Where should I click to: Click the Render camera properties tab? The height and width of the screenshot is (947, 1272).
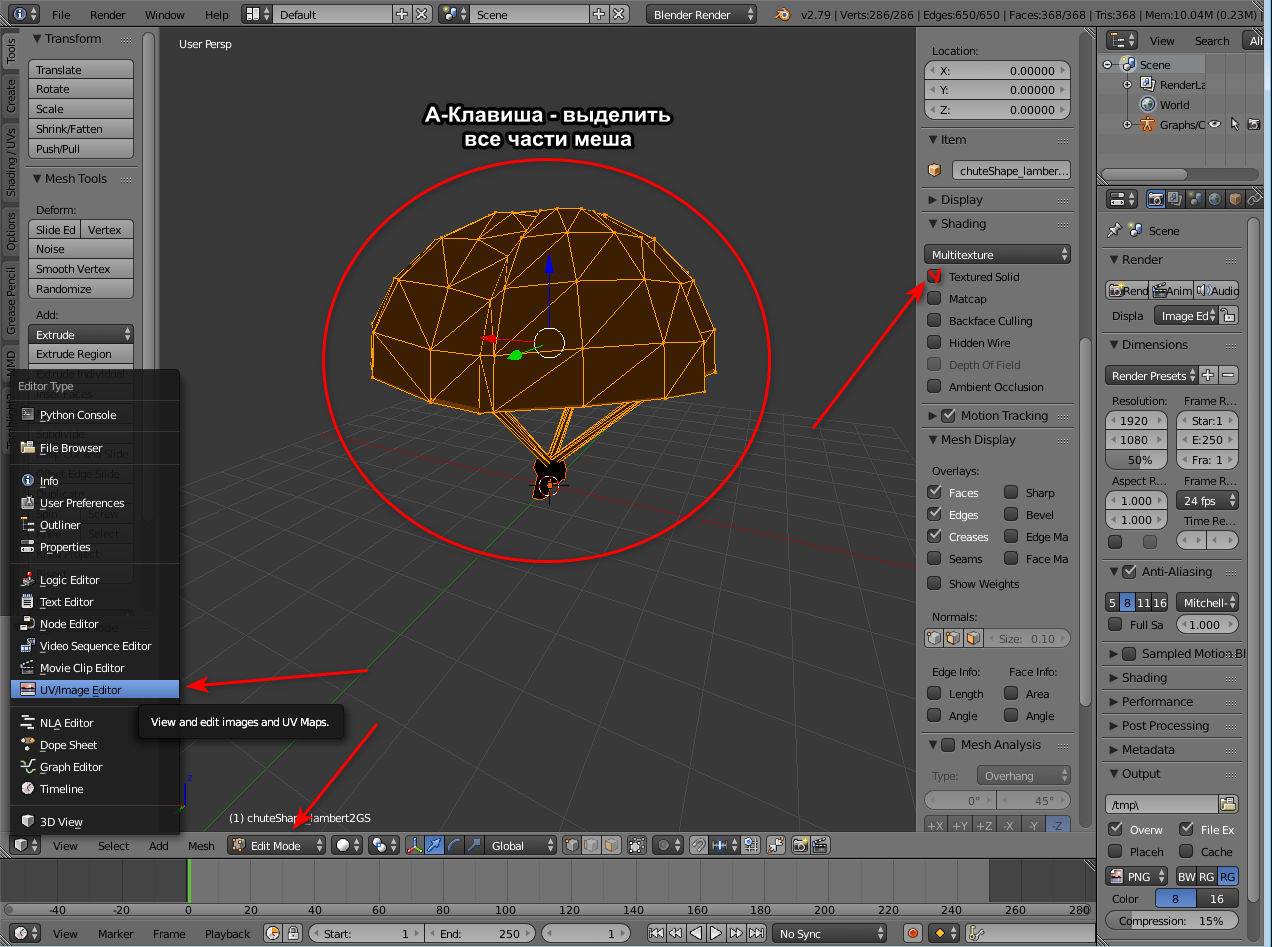(1155, 199)
